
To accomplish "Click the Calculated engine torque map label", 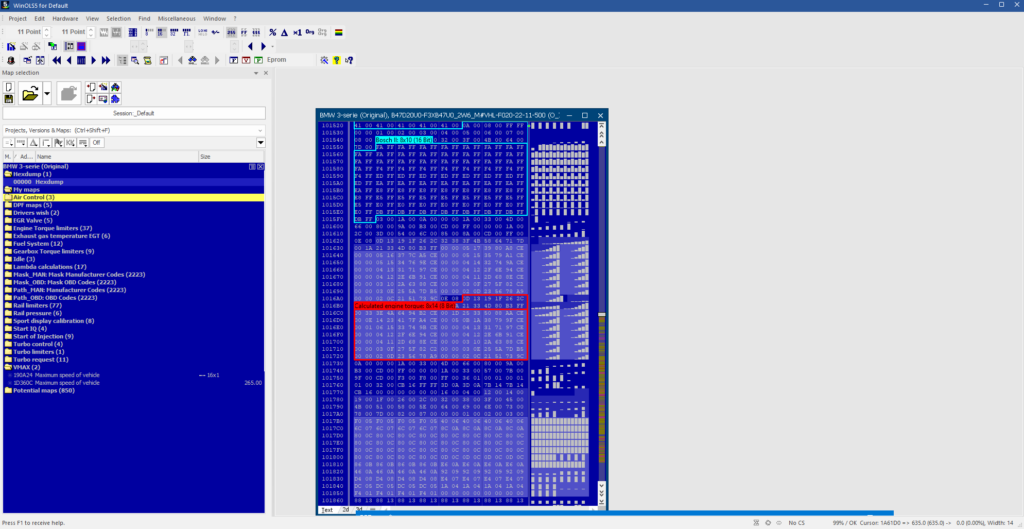I will point(404,306).
